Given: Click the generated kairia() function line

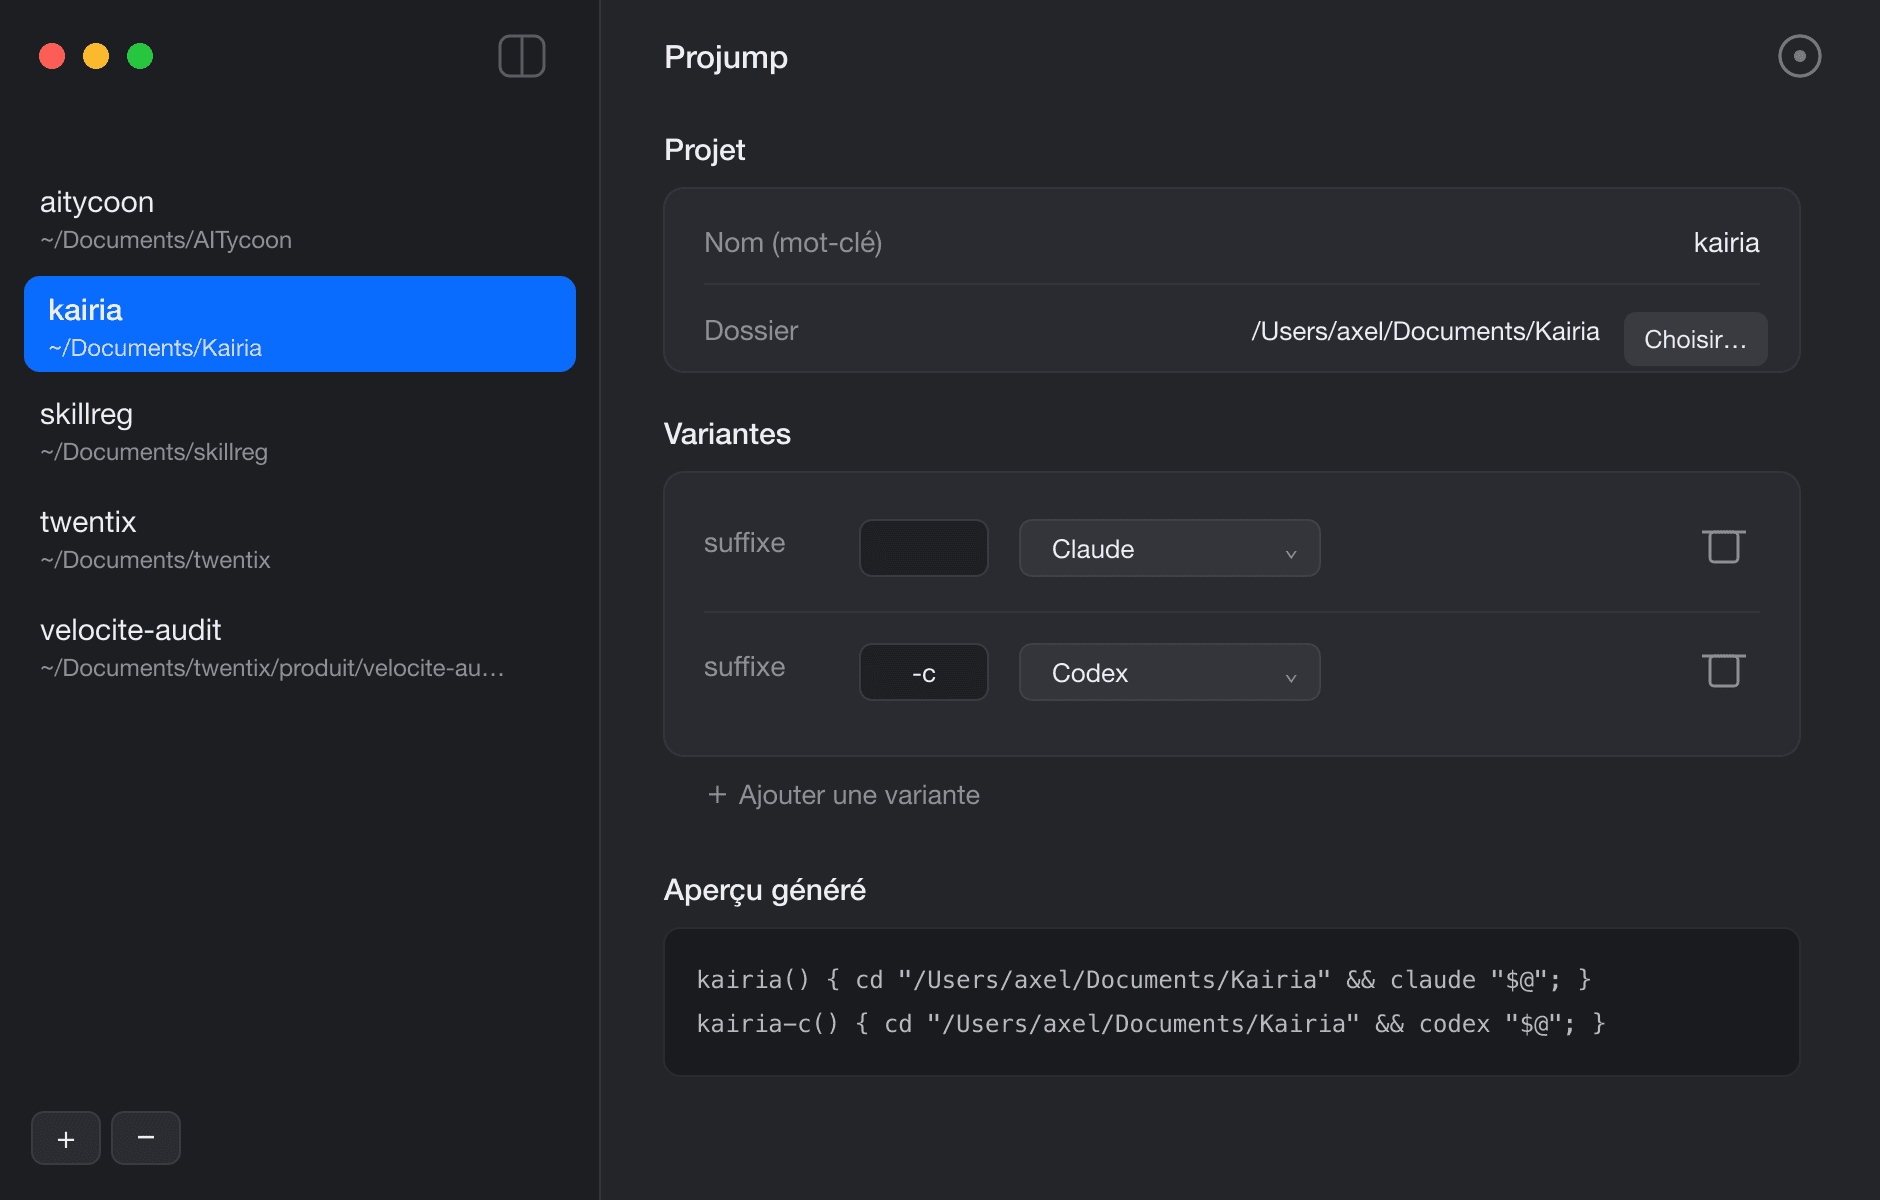Looking at the screenshot, I should [x=1143, y=979].
